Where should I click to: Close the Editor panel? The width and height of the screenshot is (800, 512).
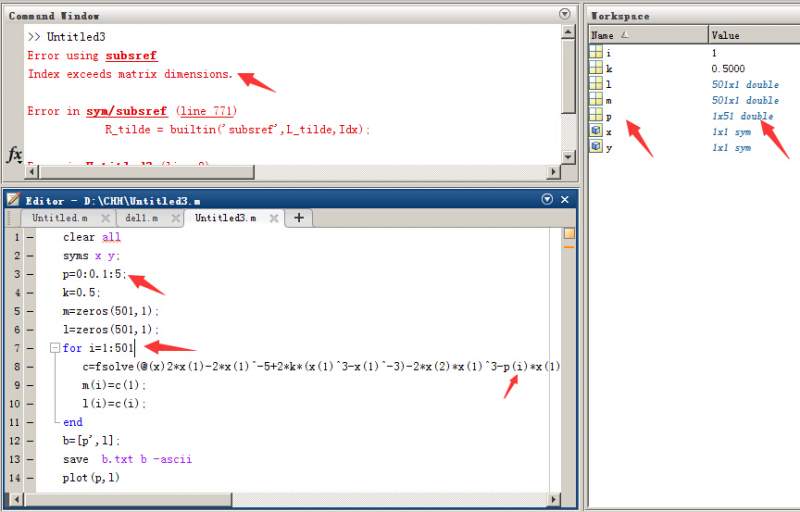[565, 199]
